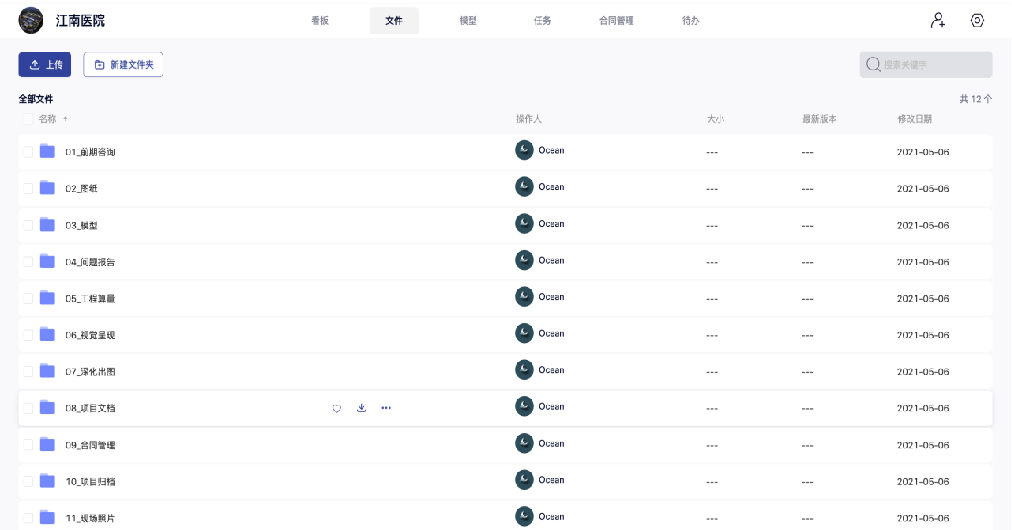Image resolution: width=1012 pixels, height=530 pixels.
Task: Focus the 搜索关键字 search field
Action: point(930,65)
